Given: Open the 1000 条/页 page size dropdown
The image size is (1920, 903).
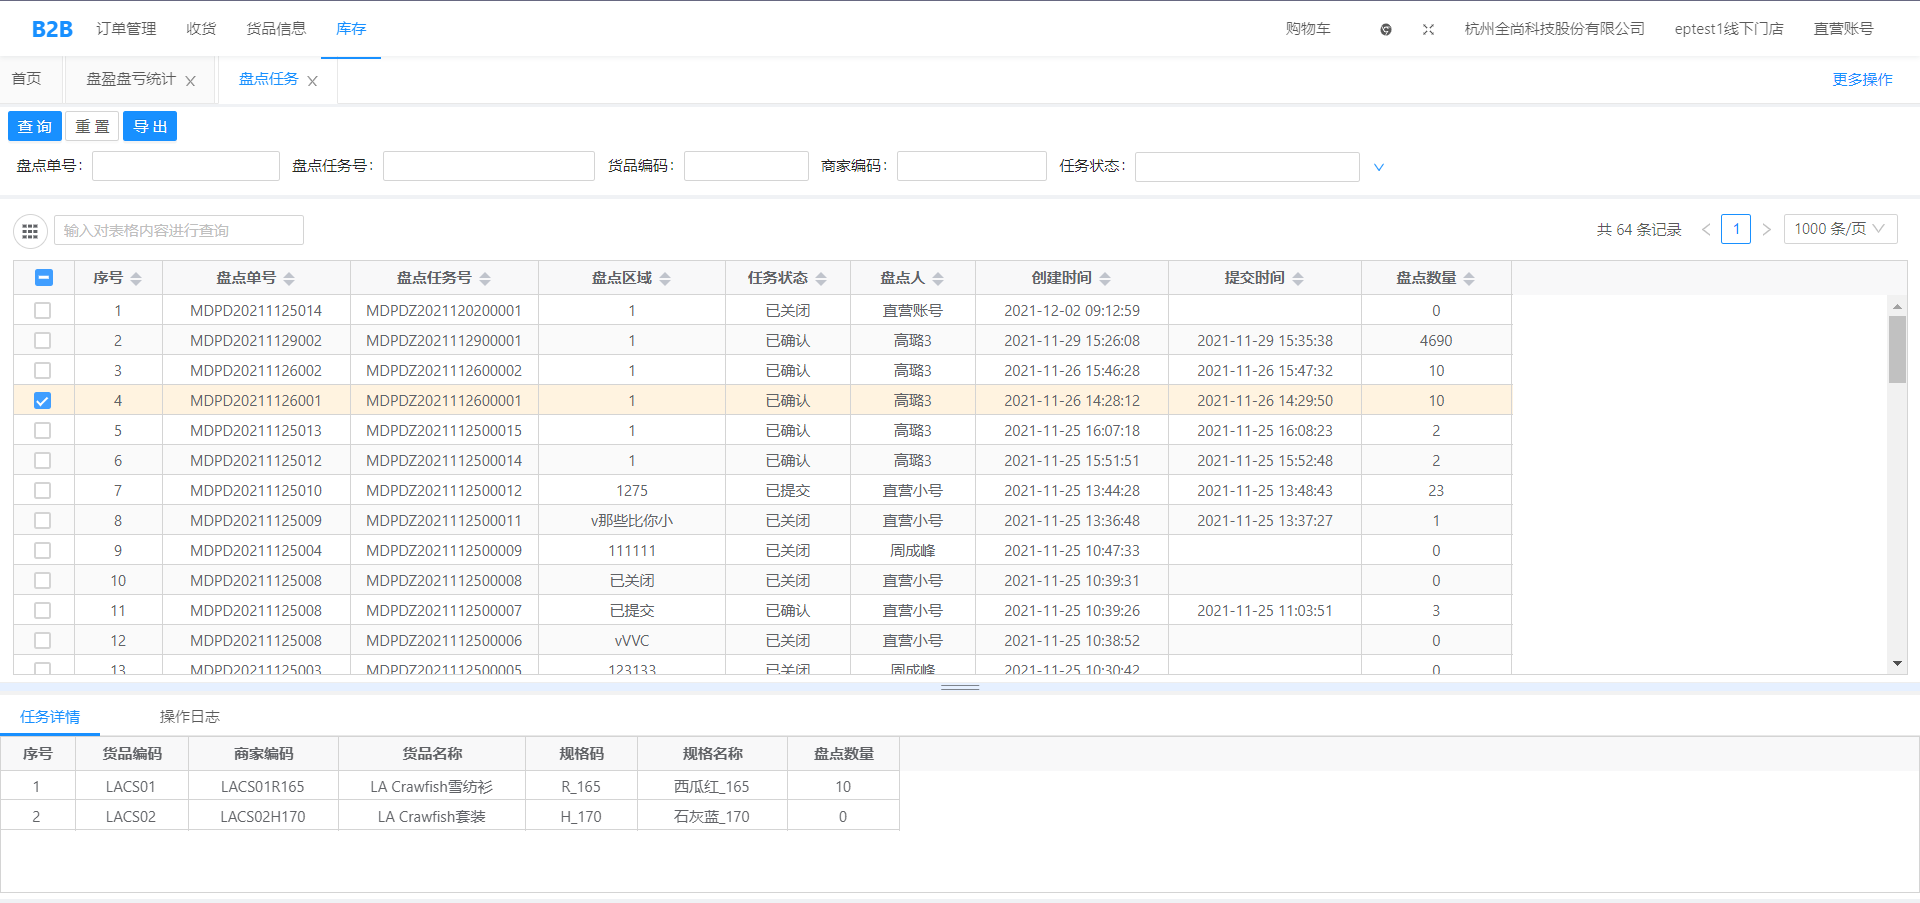Looking at the screenshot, I should point(1839,229).
